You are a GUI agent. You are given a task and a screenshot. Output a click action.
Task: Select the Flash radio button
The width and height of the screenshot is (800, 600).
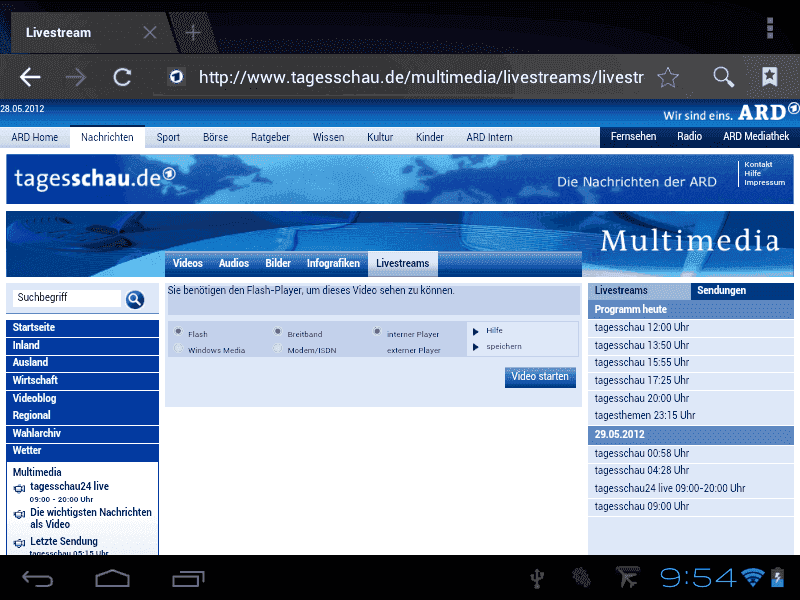(x=178, y=332)
